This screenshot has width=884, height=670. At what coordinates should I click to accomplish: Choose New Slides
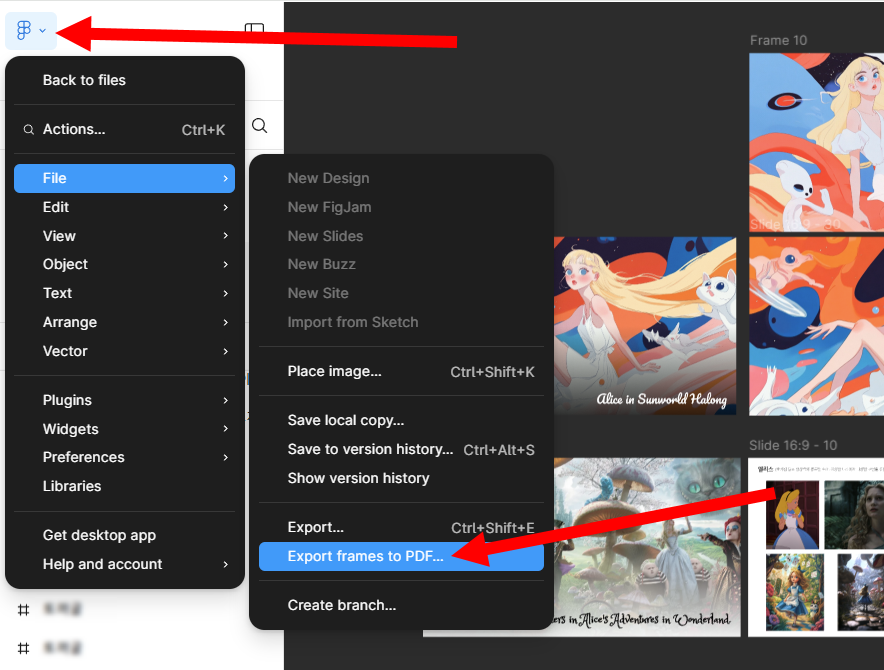401,236
